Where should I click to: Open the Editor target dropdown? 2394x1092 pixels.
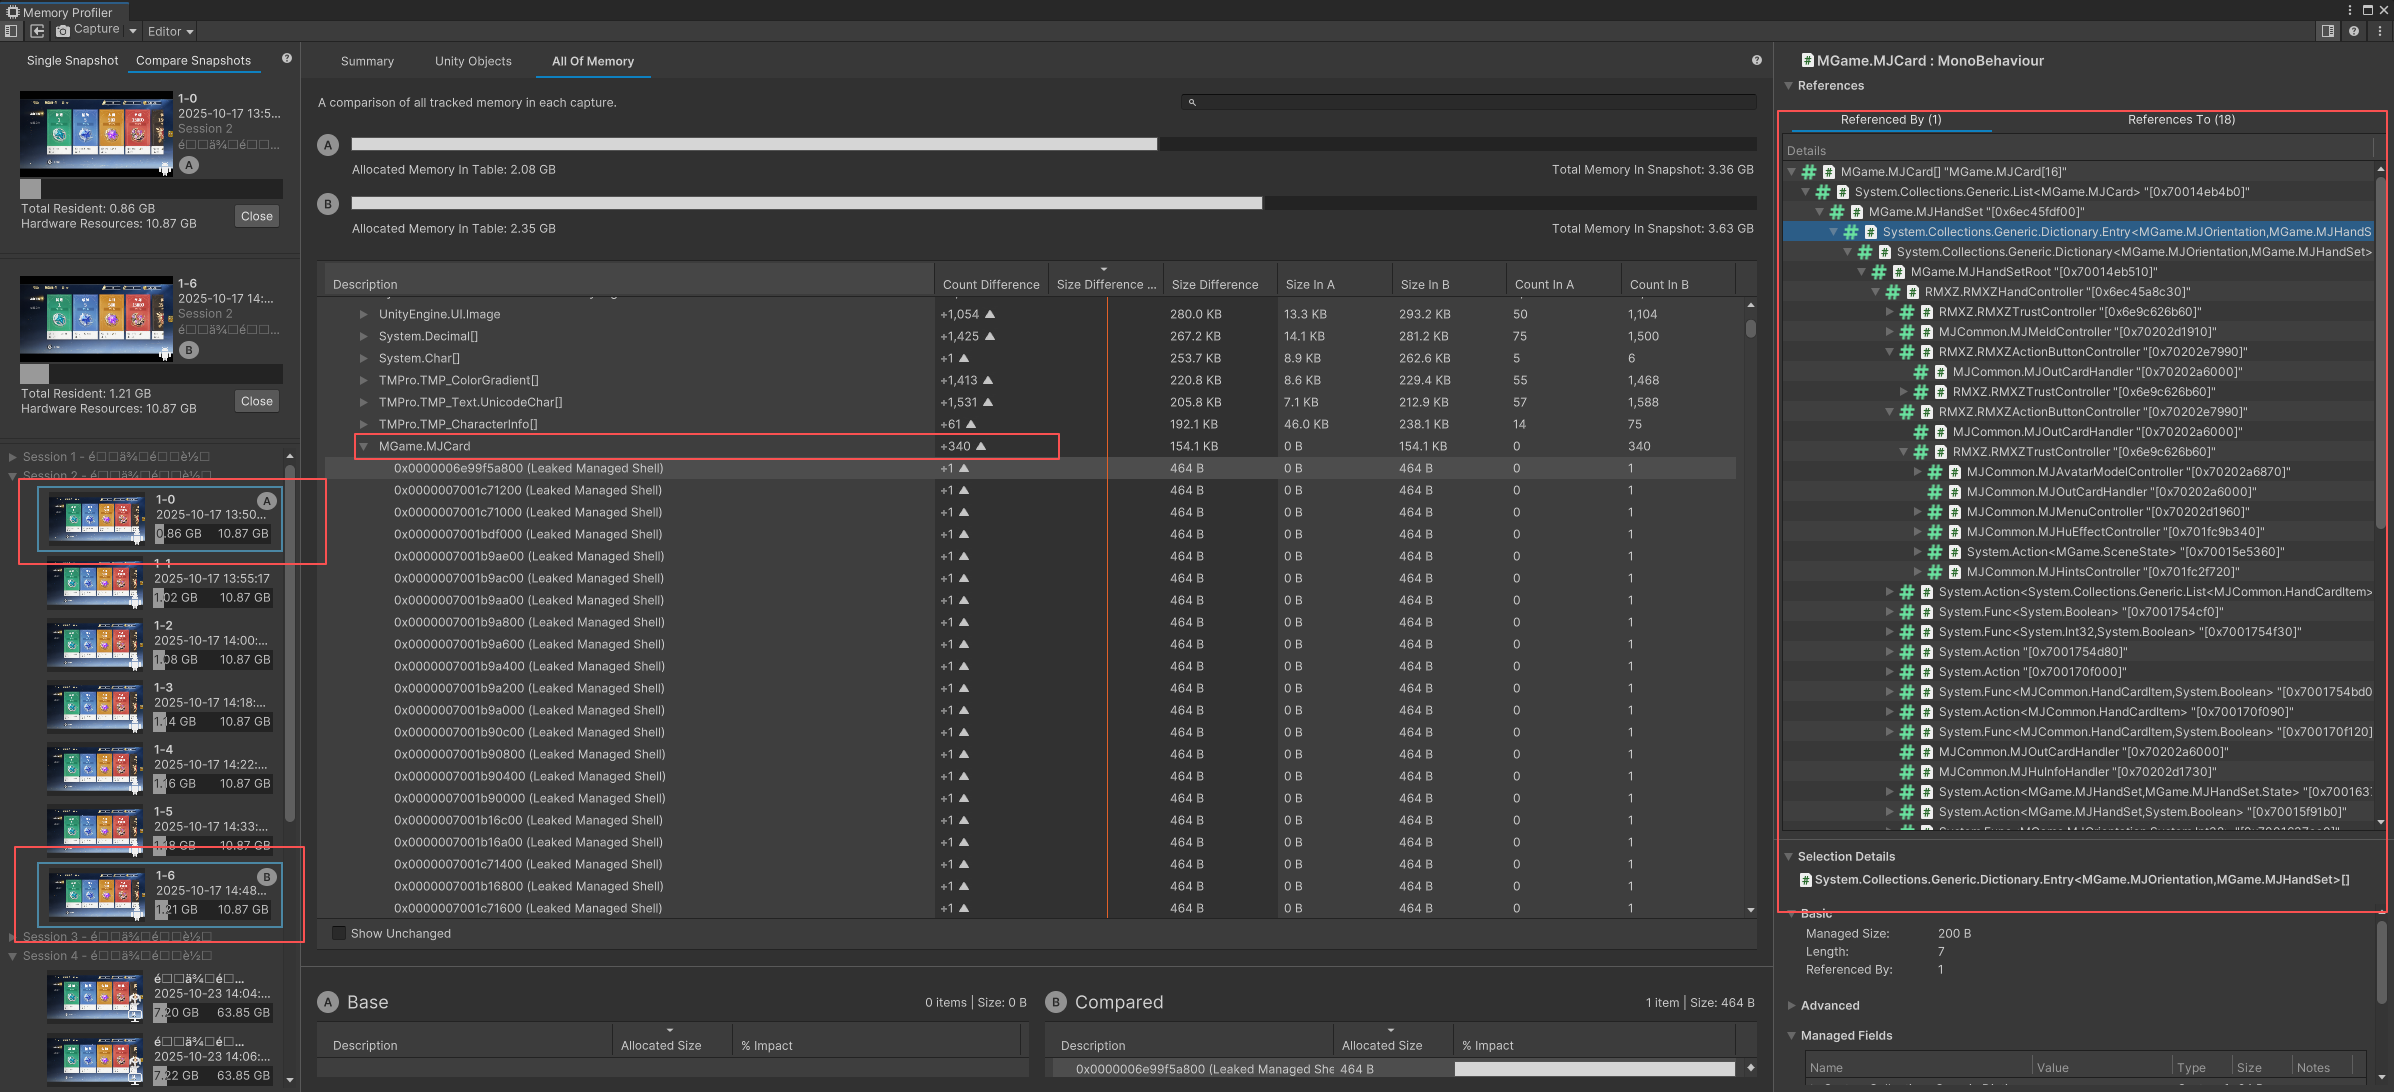point(170,32)
